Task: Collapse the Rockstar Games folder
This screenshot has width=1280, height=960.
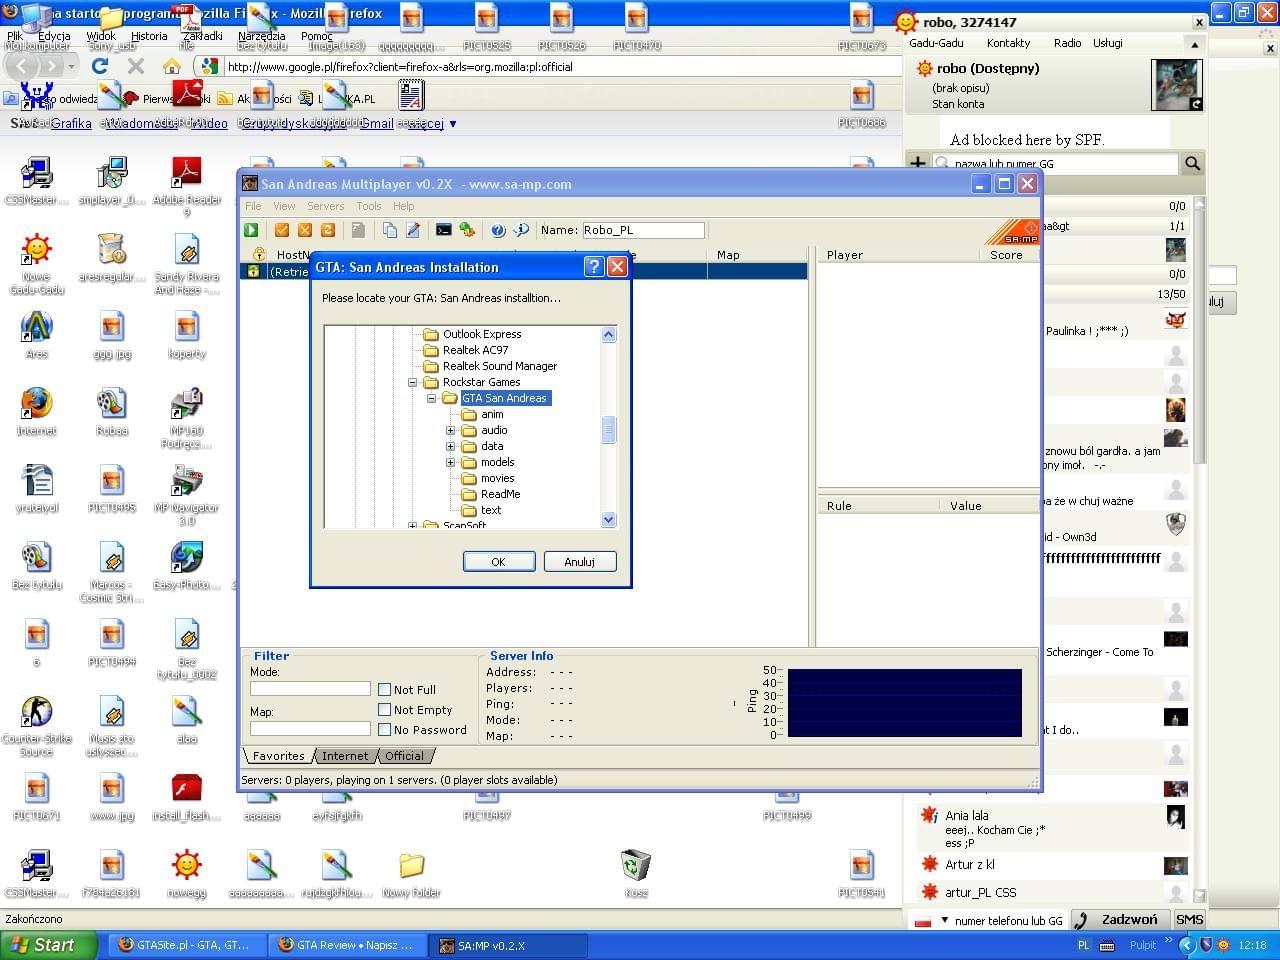Action: [x=412, y=382]
